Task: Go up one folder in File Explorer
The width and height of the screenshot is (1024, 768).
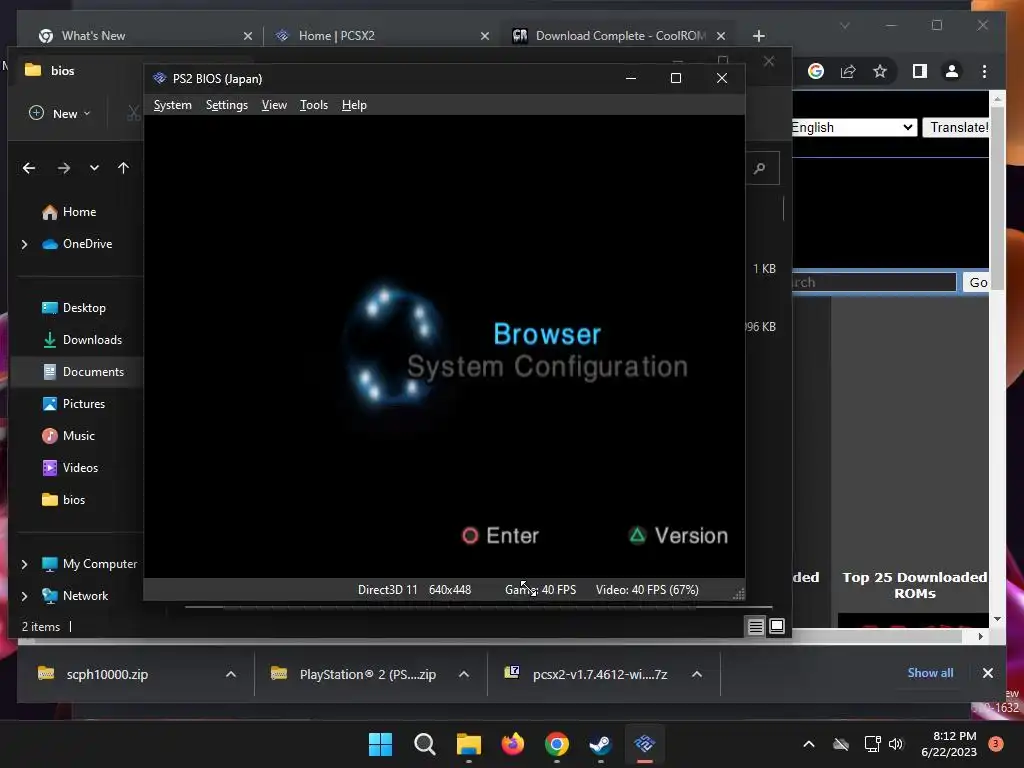Action: (x=123, y=168)
